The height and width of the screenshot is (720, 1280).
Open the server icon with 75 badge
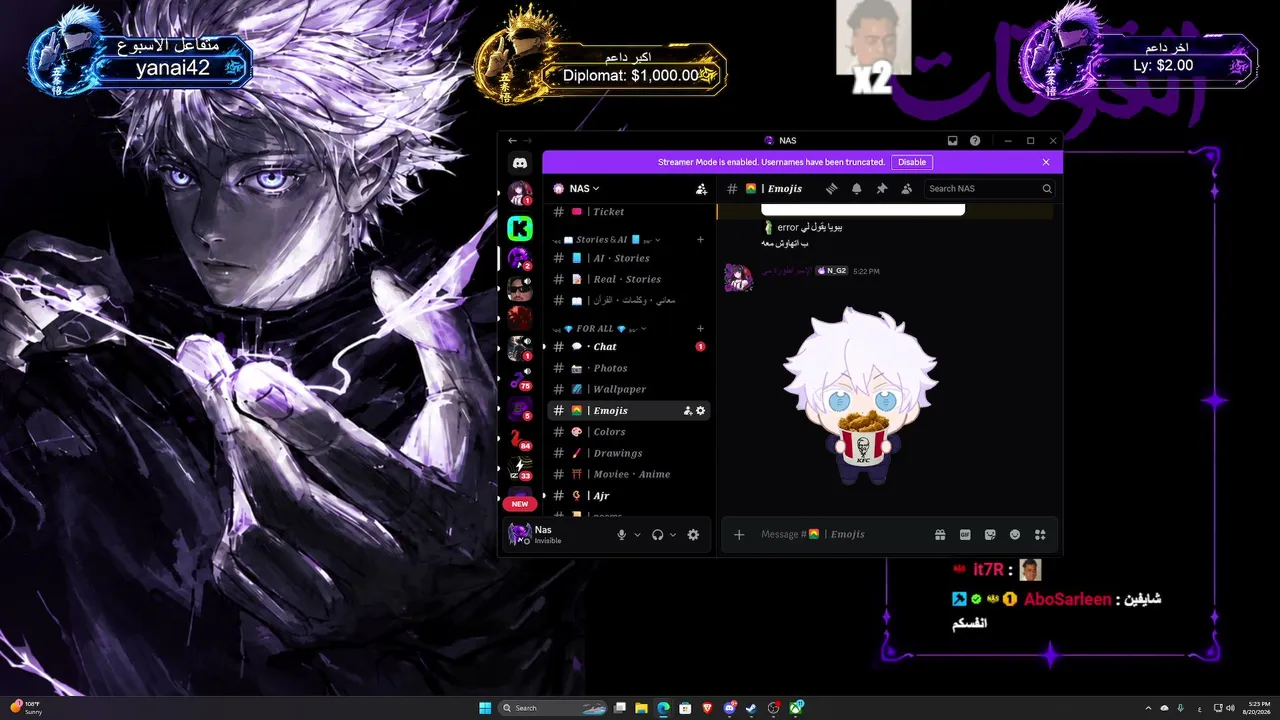tap(520, 379)
